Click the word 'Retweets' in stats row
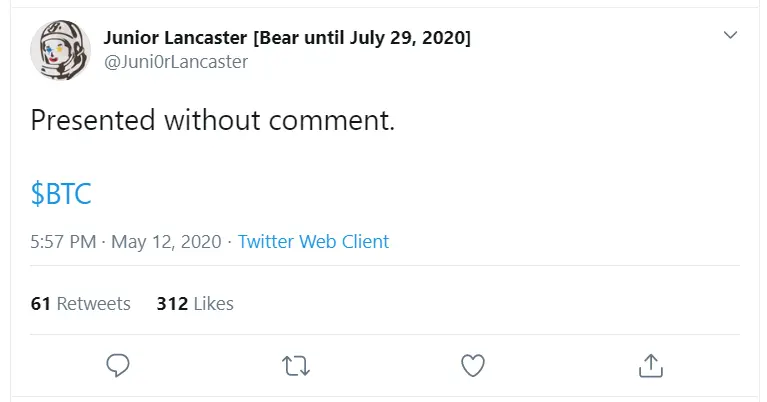The height and width of the screenshot is (402, 767). [x=93, y=304]
